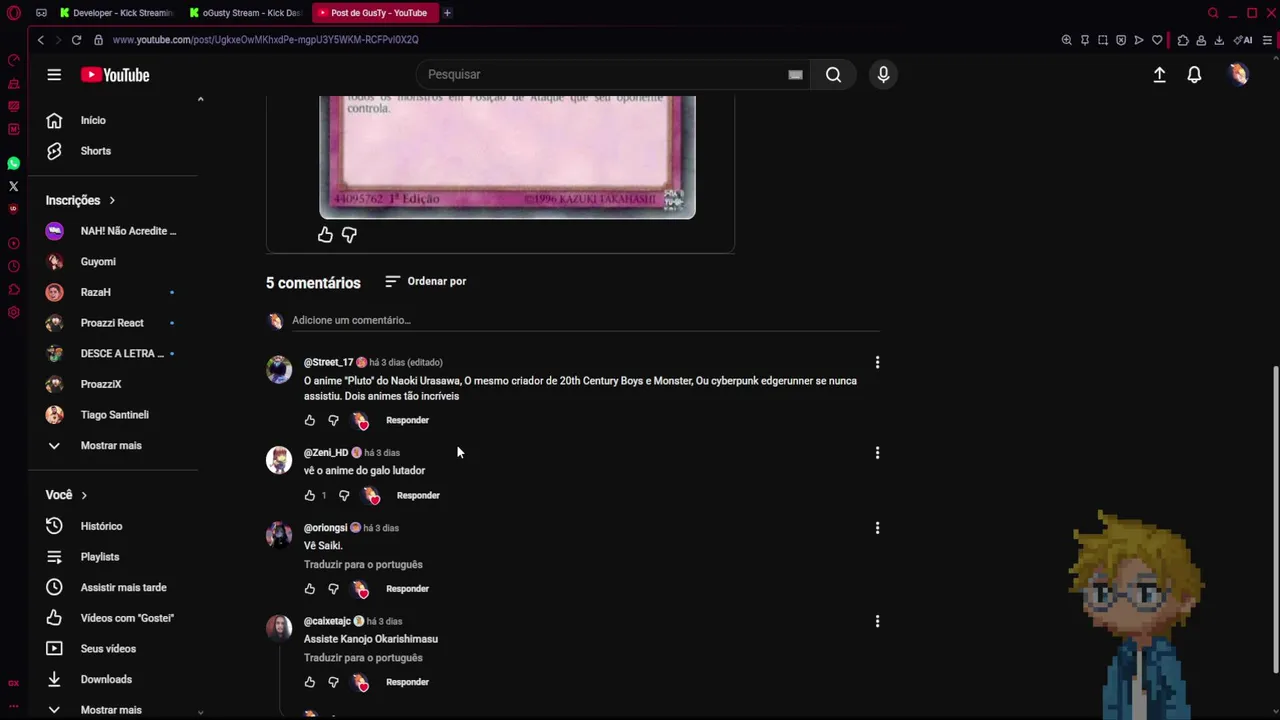Viewport: 1280px width, 720px height.
Task: Expand Mostrar mais under subscriptions
Action: [x=113, y=445]
